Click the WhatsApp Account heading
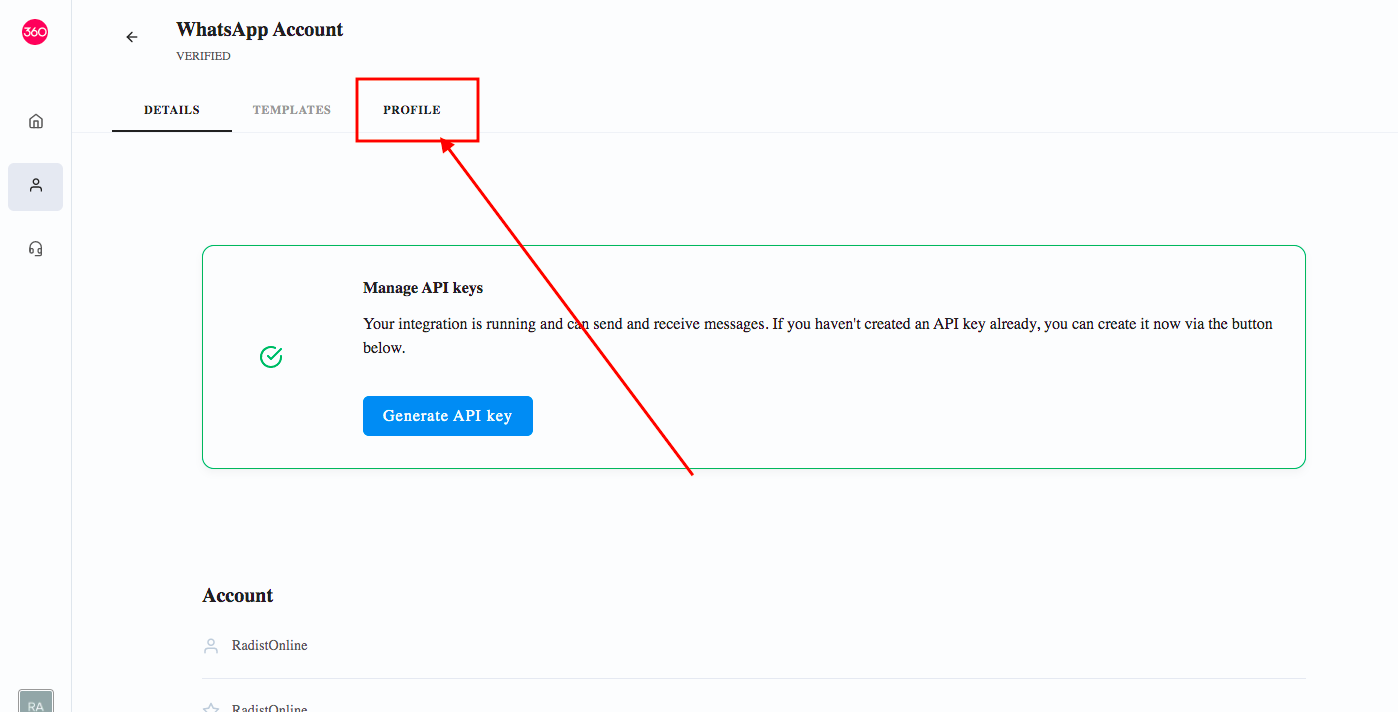The height and width of the screenshot is (712, 1398). [260, 30]
